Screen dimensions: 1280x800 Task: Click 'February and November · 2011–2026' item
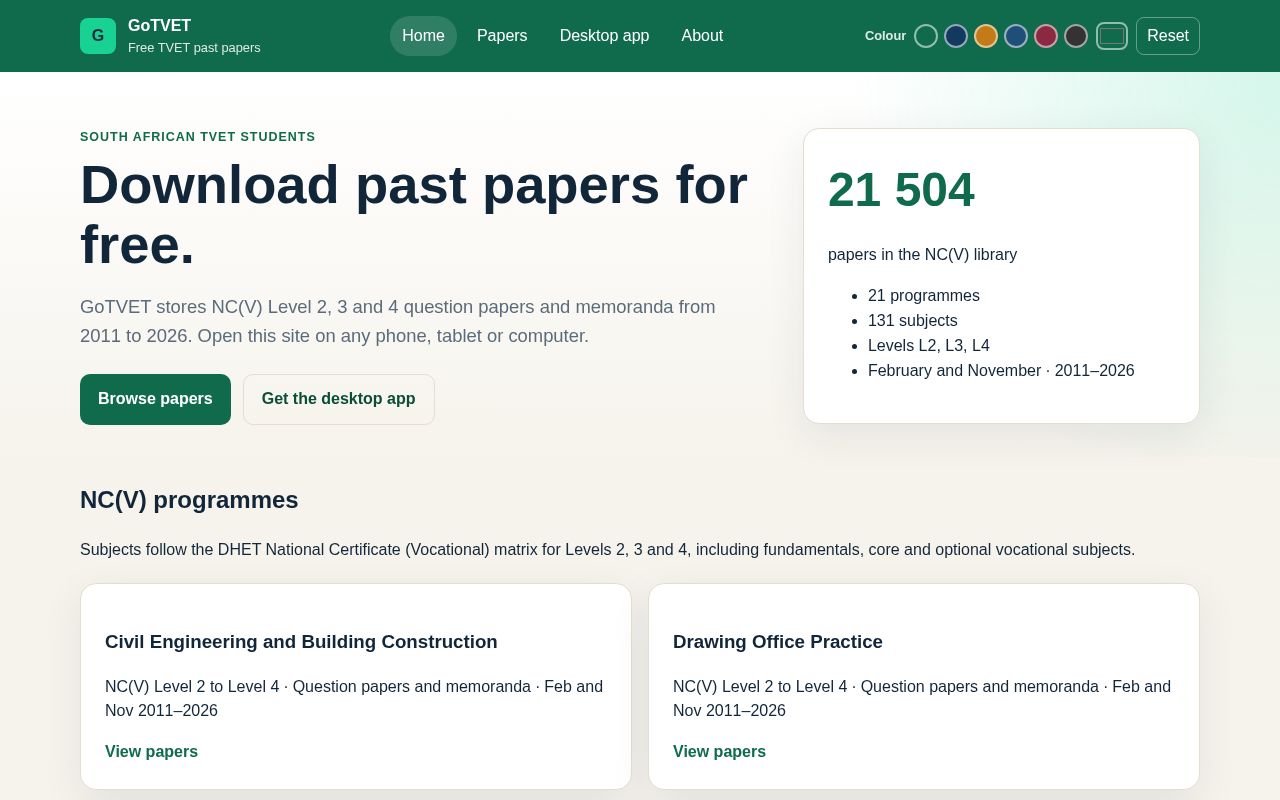1001,371
